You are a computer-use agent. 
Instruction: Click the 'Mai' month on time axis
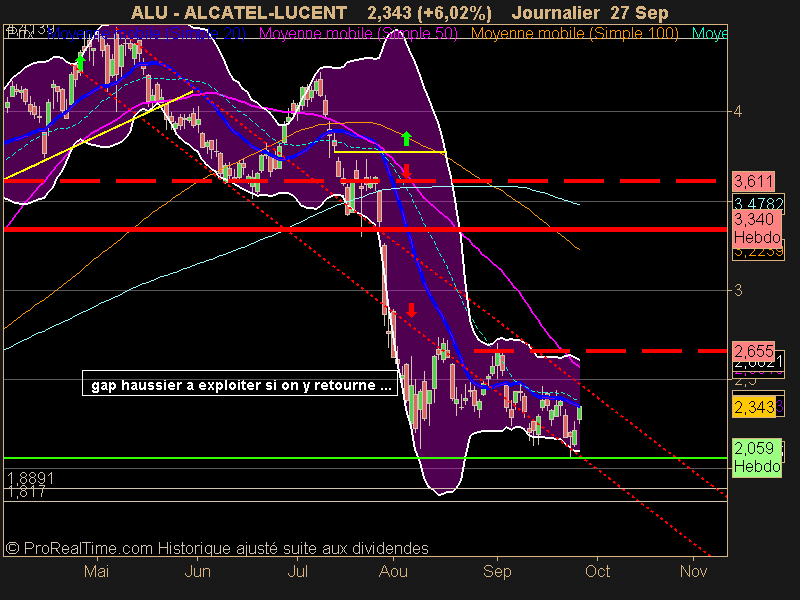coord(96,571)
